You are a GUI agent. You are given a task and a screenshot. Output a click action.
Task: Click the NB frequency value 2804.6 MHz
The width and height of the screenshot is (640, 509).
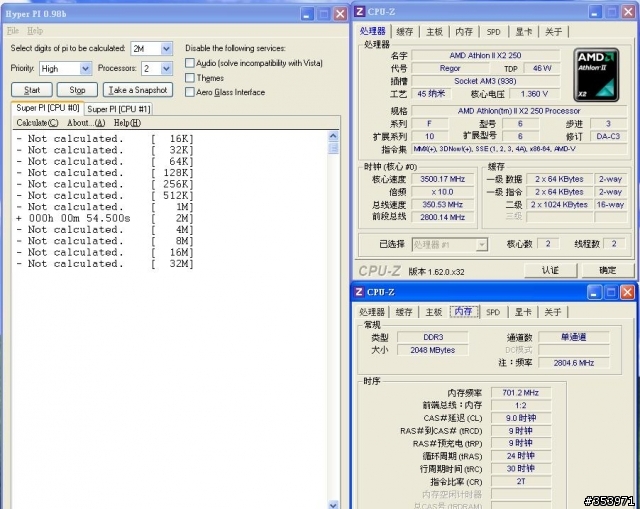click(x=573, y=363)
